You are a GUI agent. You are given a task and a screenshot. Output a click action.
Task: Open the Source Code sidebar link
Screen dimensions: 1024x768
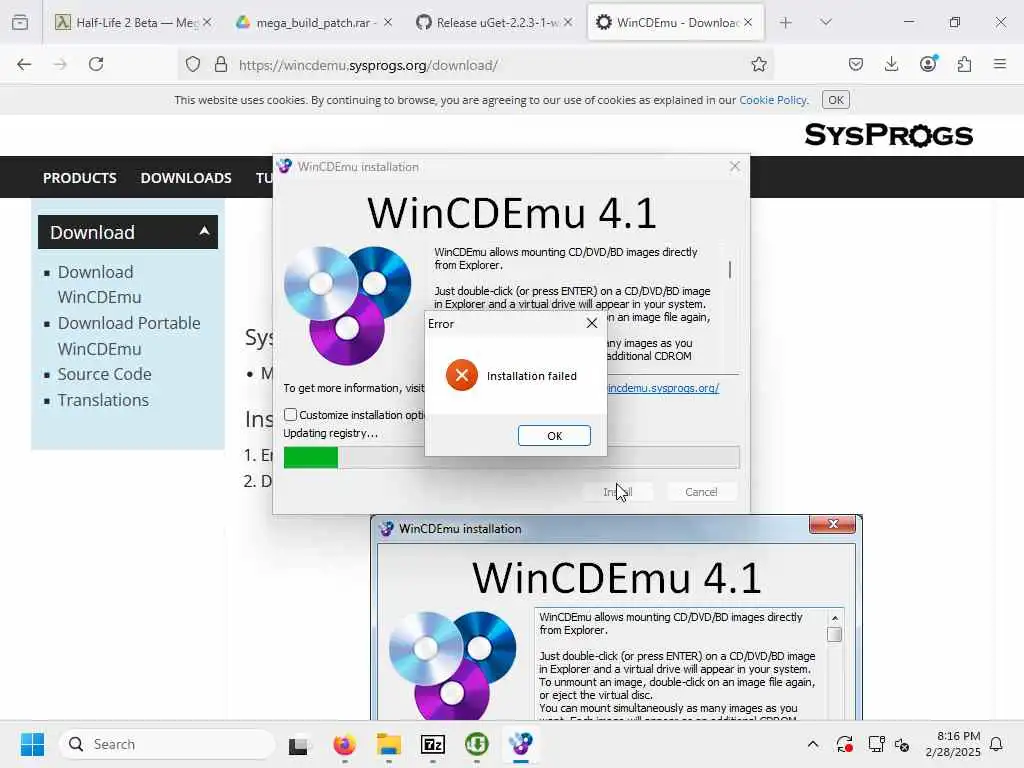coord(104,374)
